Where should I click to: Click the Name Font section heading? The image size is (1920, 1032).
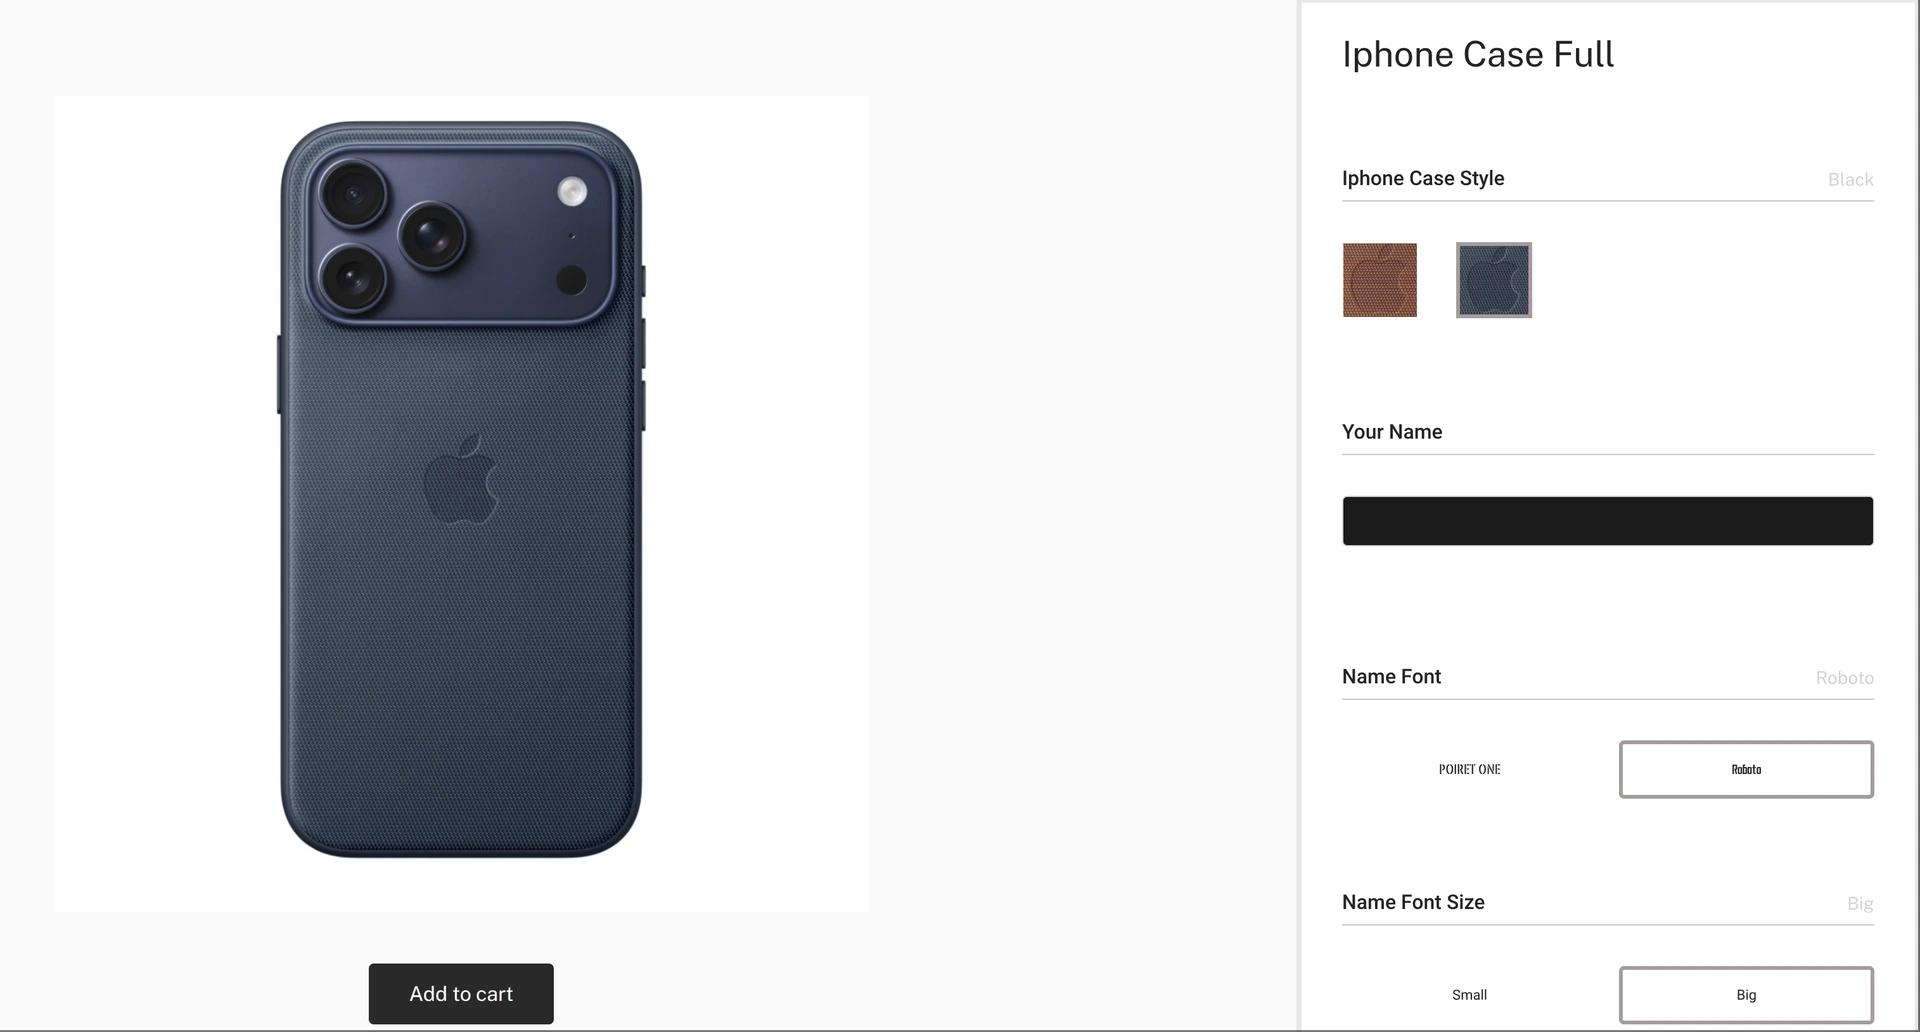click(1391, 676)
